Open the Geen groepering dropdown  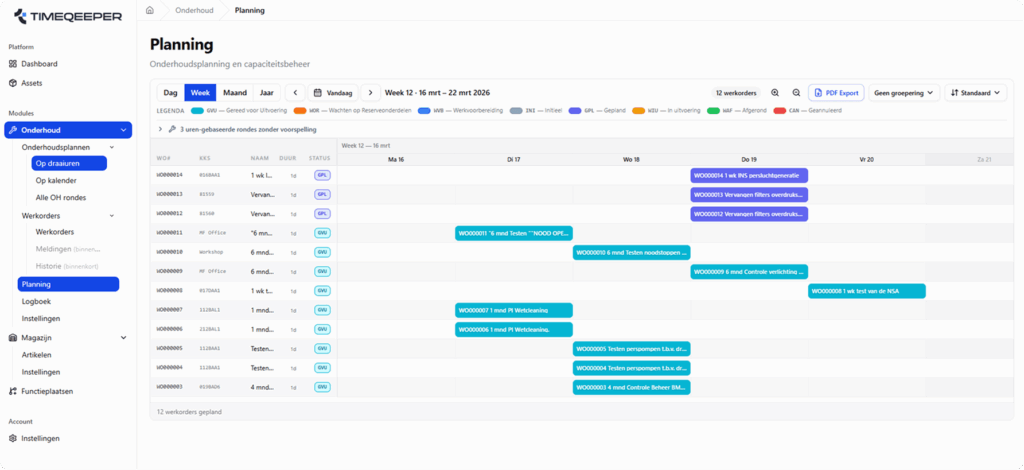point(904,93)
